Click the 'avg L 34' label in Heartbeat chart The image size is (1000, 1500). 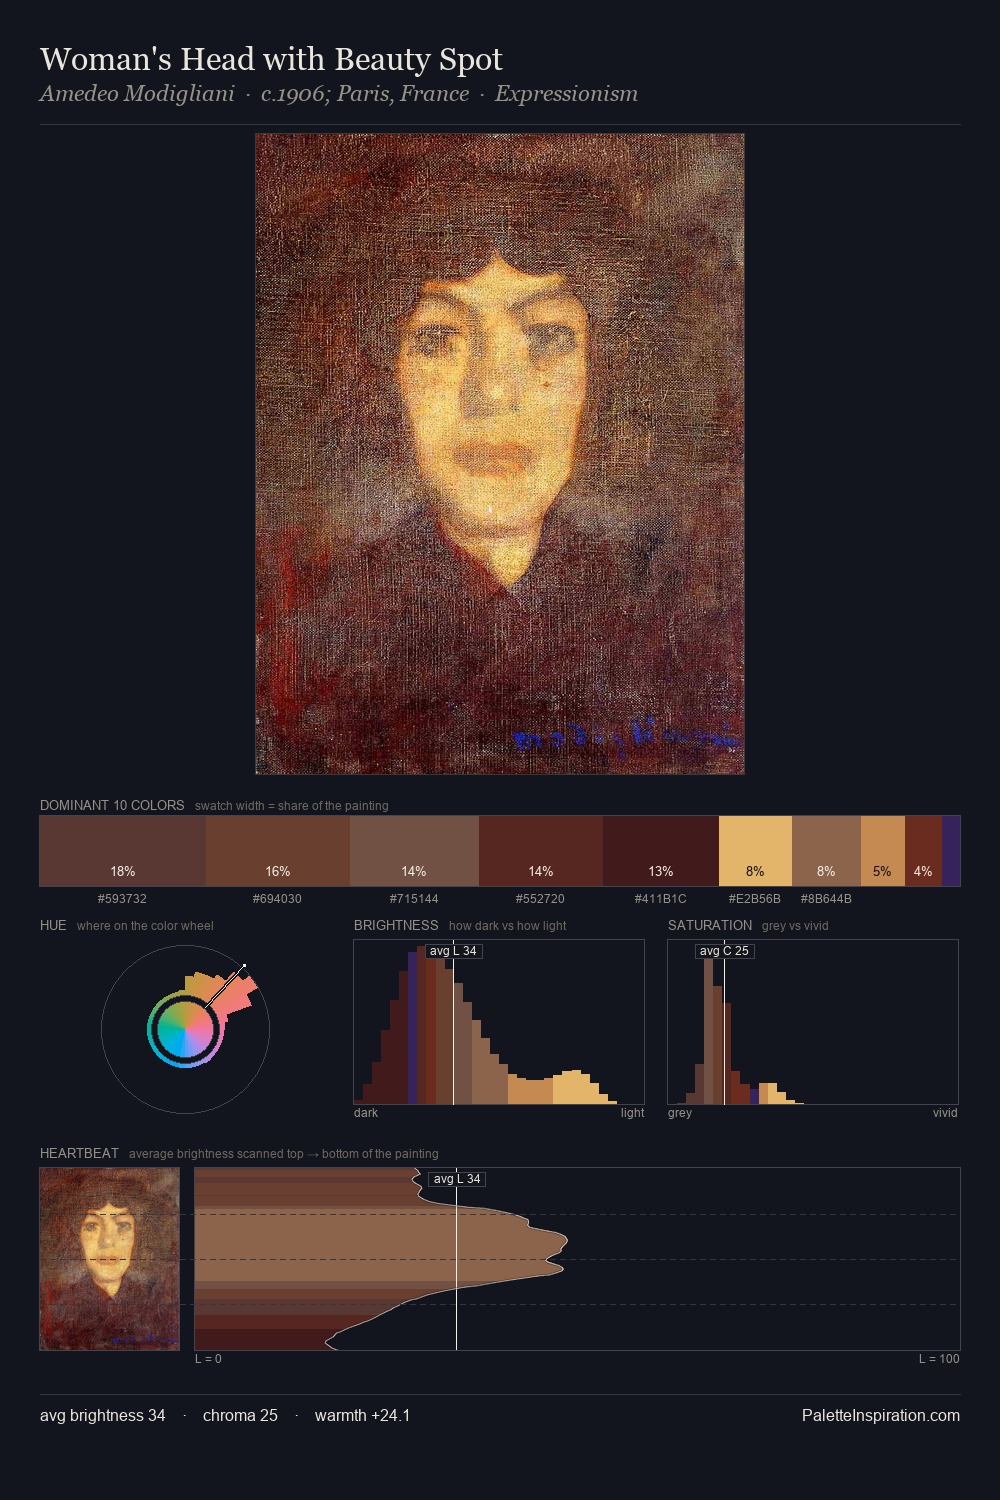pyautogui.click(x=457, y=1179)
